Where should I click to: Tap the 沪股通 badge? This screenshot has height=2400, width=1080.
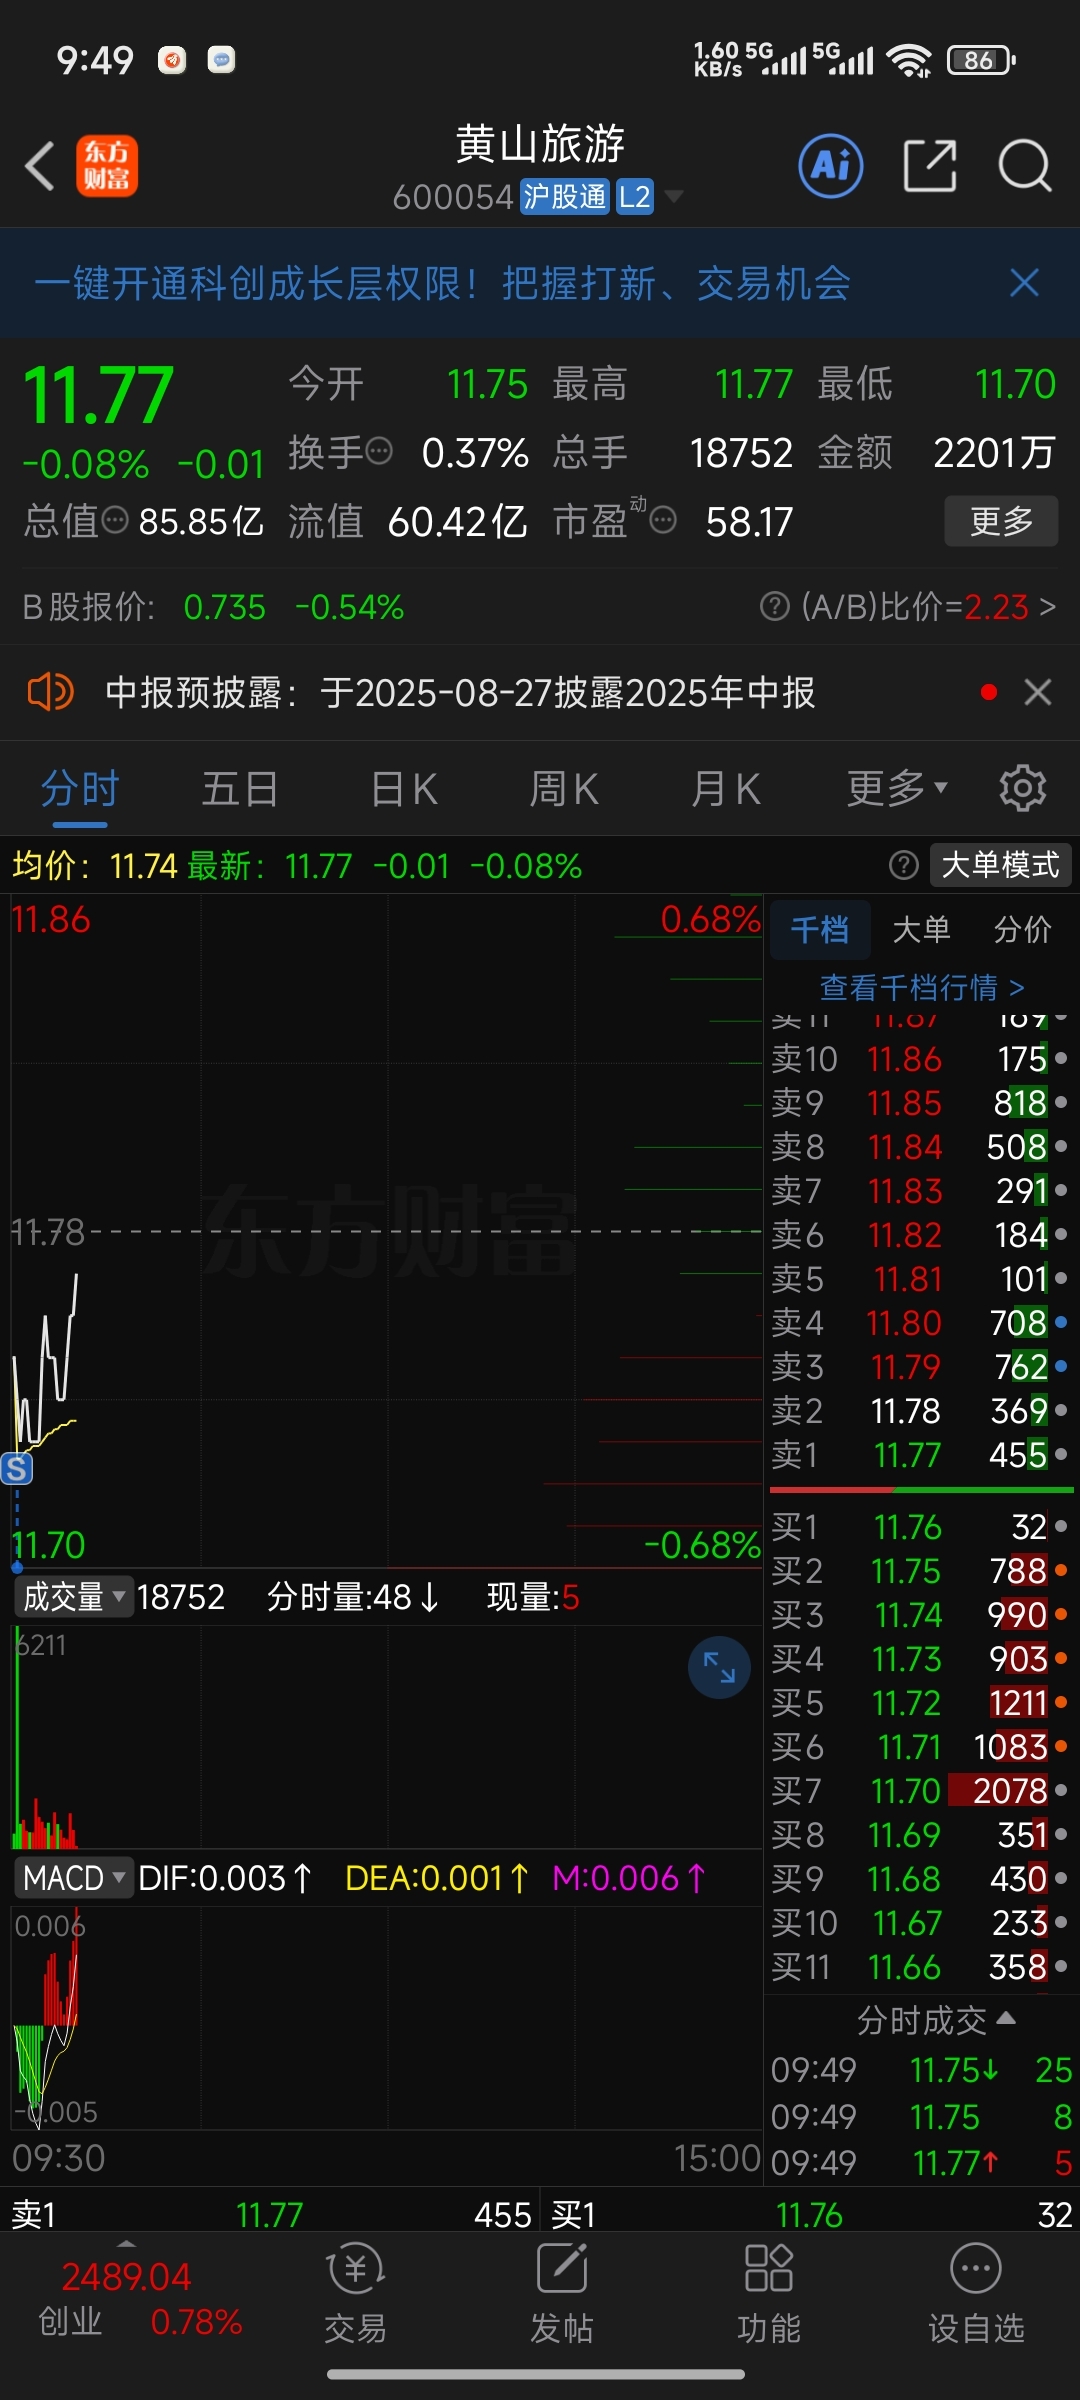[x=565, y=196]
